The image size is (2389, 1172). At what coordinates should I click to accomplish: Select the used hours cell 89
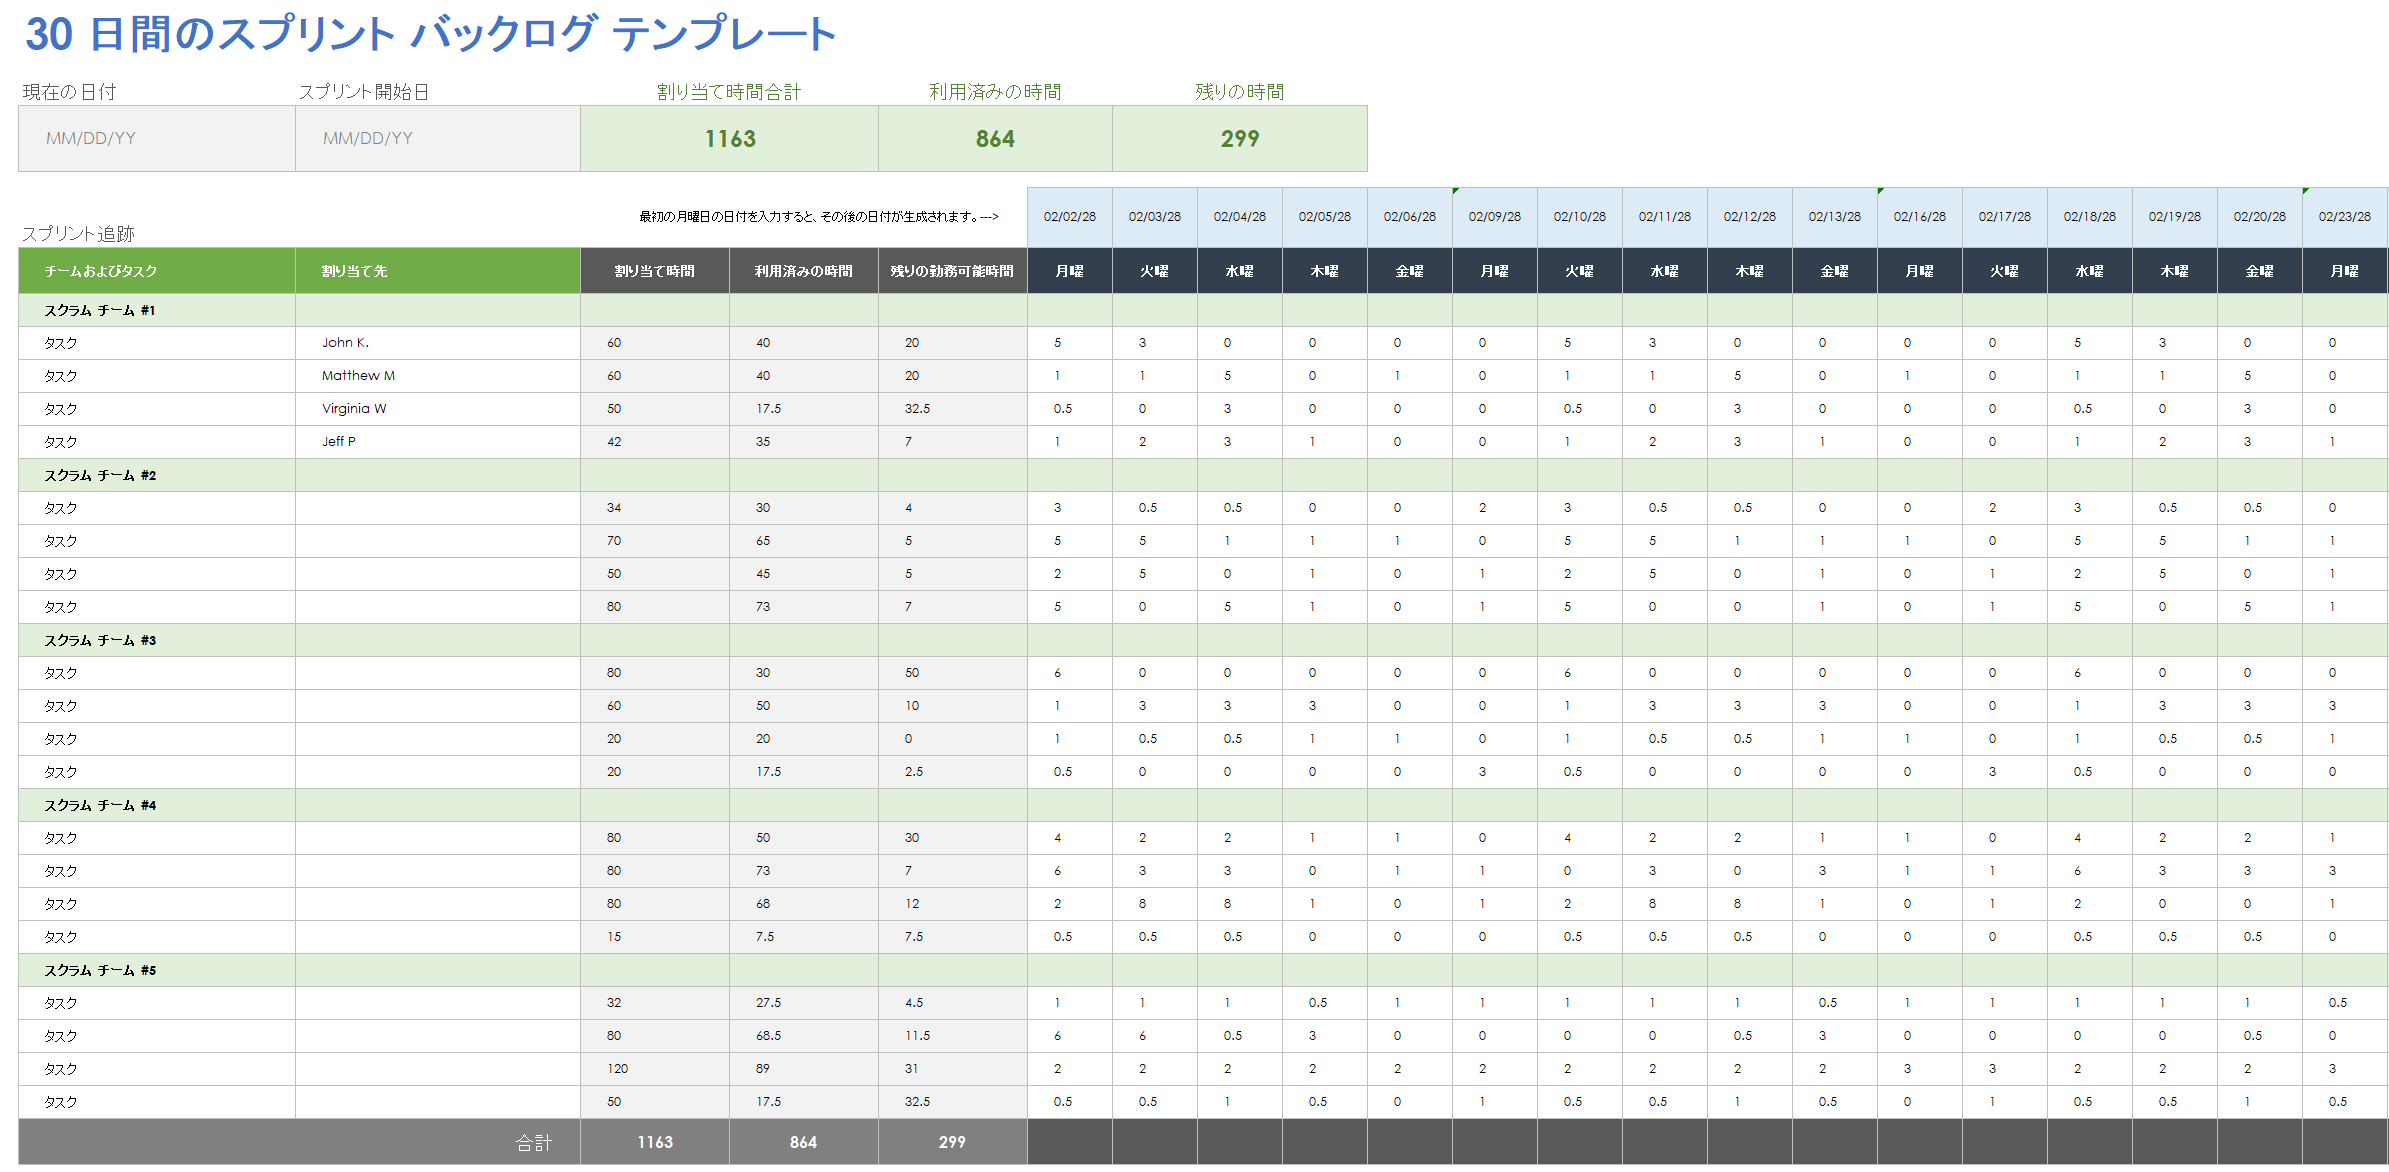(804, 1069)
